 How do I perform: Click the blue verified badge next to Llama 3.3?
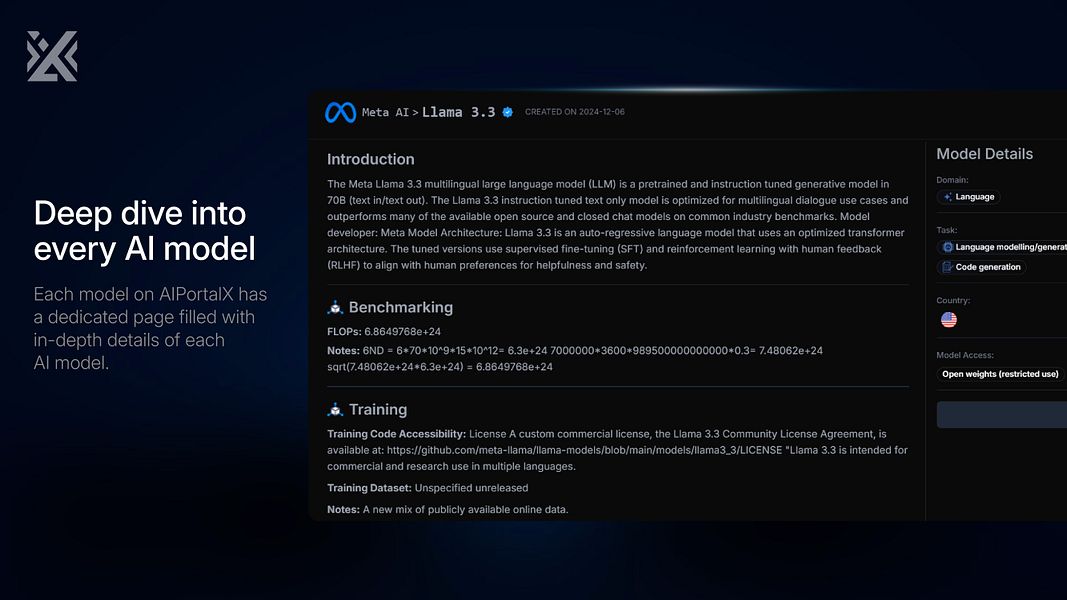508,112
